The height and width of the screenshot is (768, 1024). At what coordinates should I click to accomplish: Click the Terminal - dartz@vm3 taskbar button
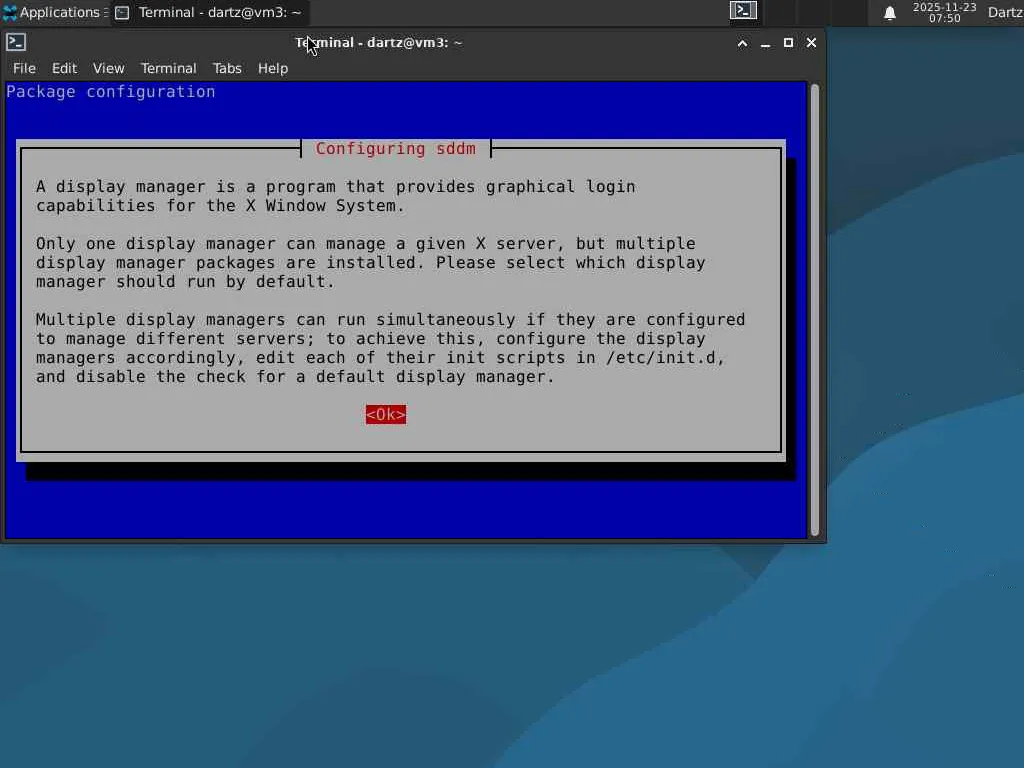[208, 12]
